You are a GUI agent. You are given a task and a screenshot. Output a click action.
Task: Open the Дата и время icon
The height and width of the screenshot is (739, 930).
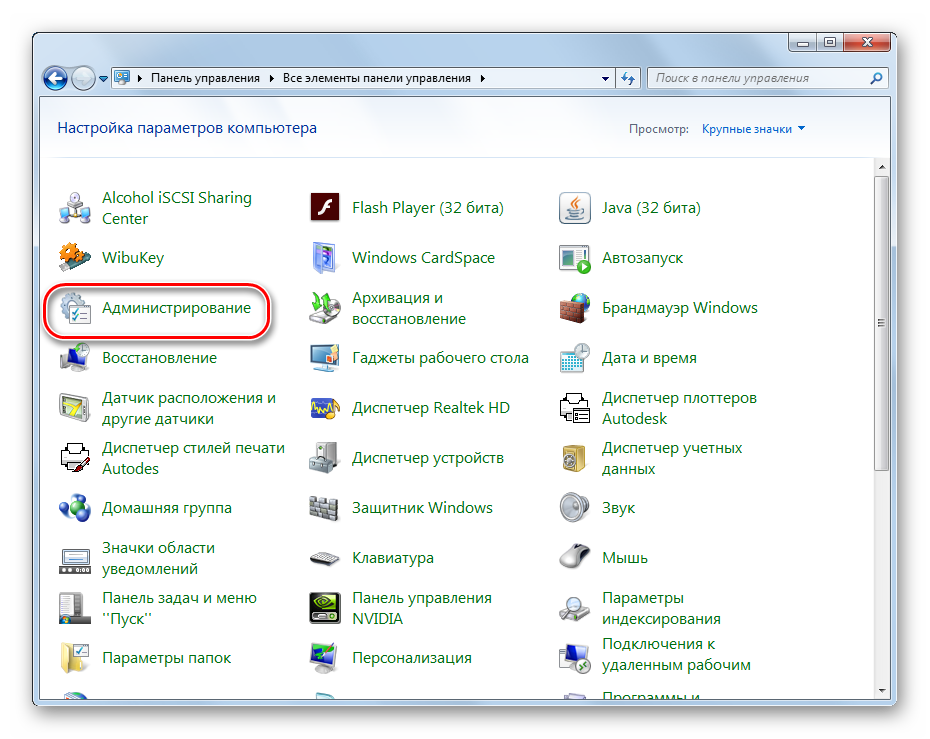coord(575,358)
